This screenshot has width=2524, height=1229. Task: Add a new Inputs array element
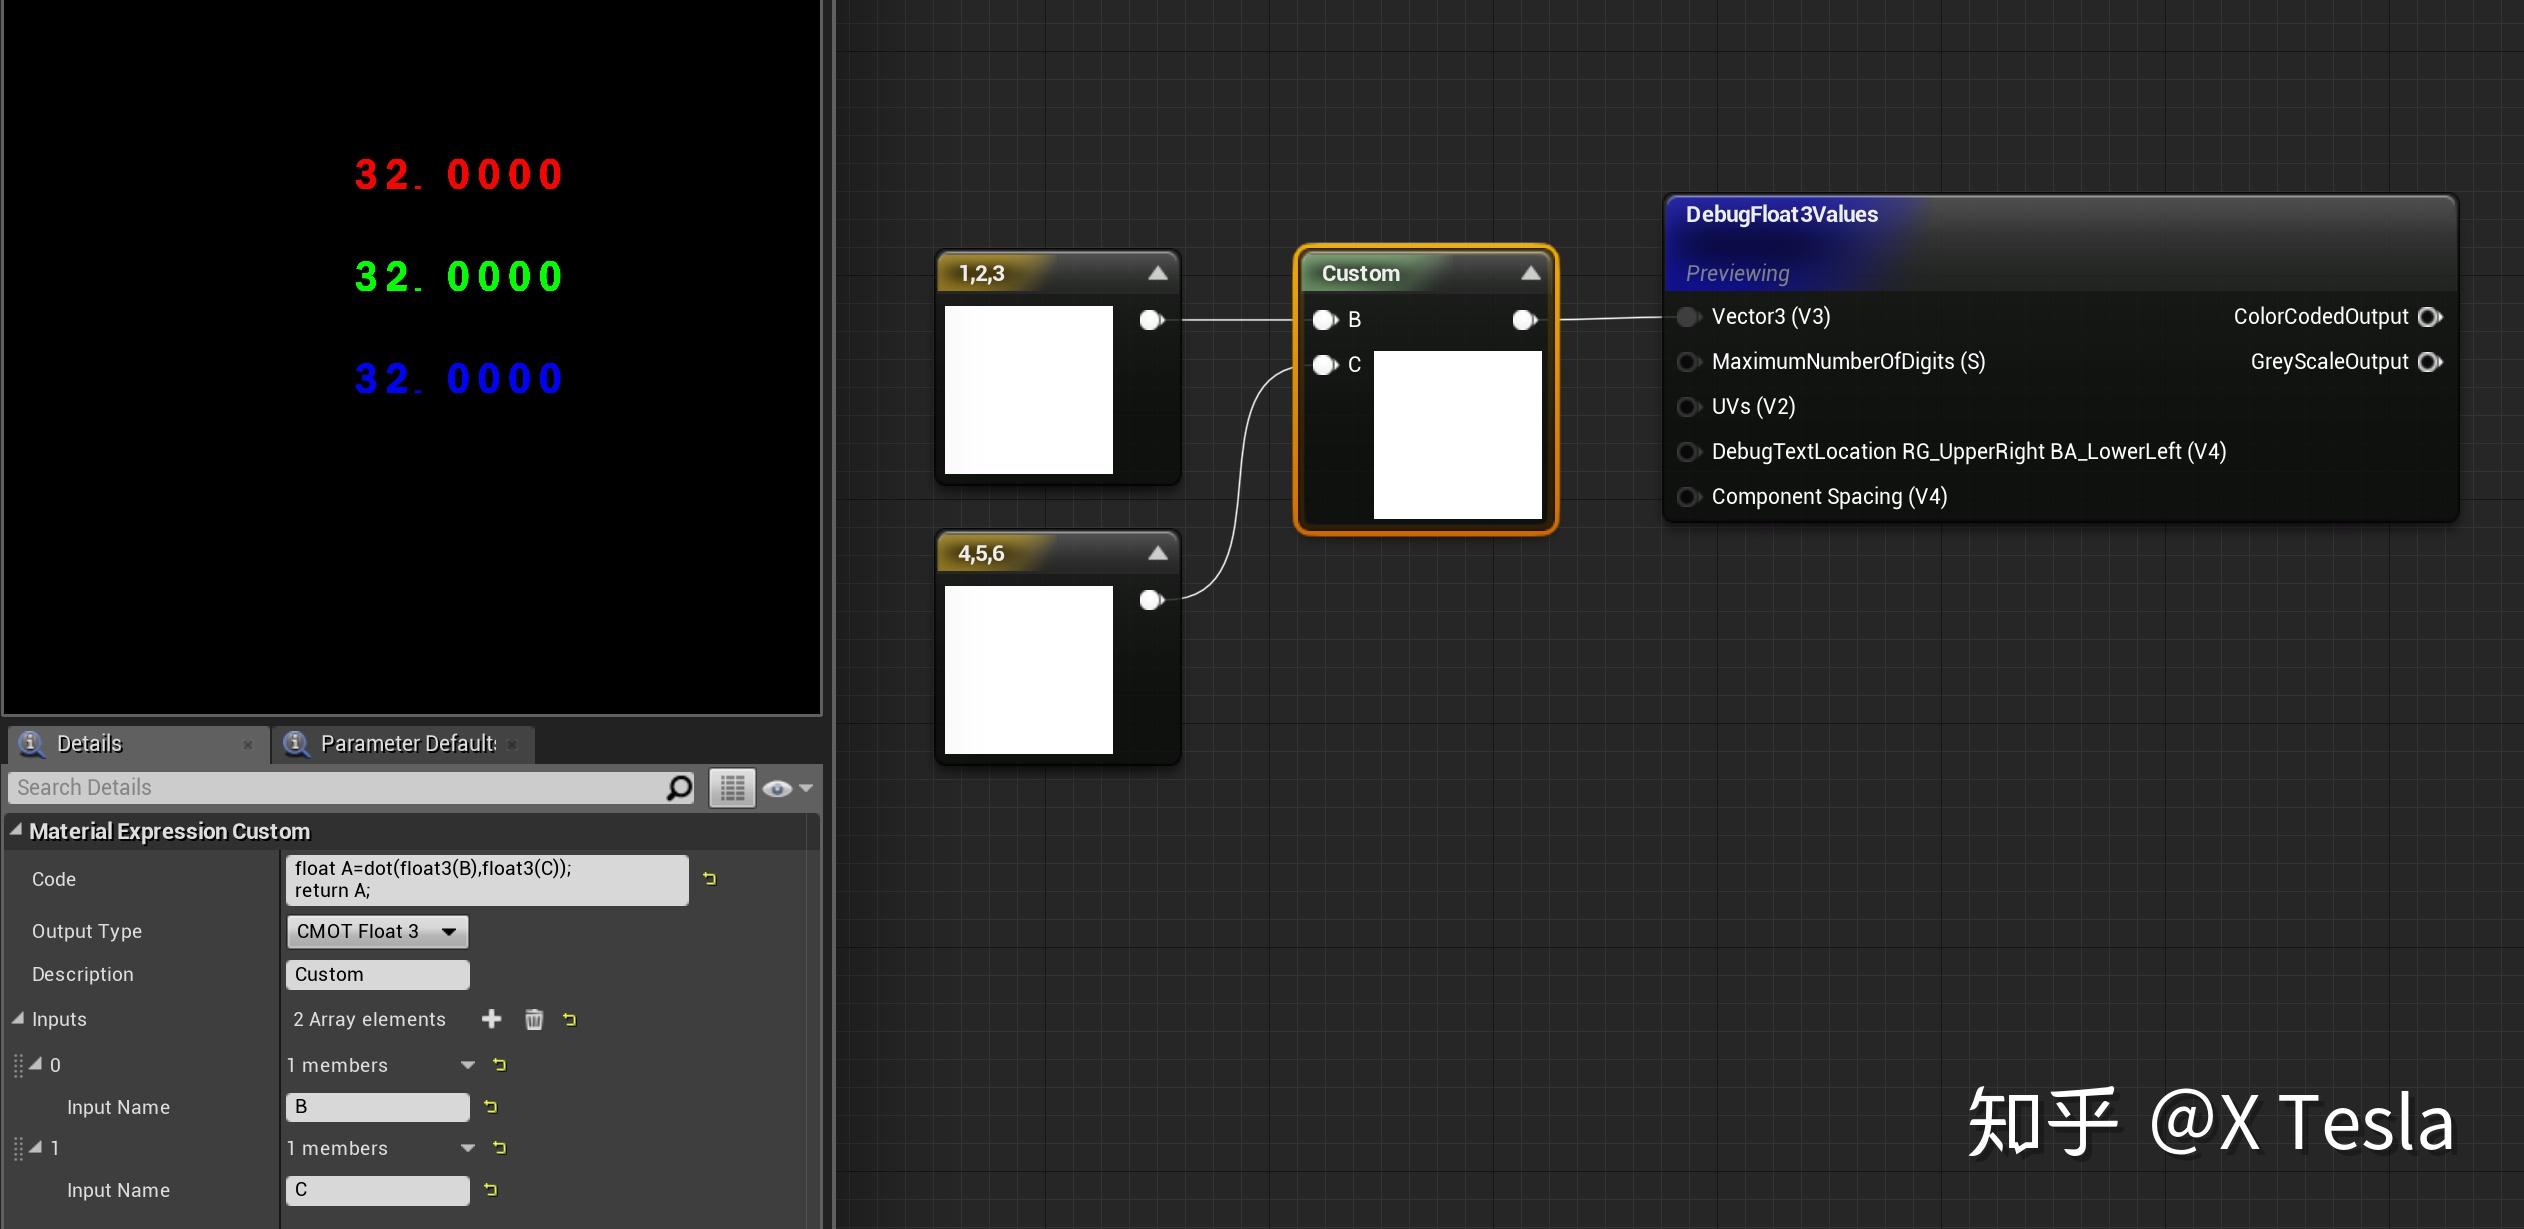click(491, 1019)
